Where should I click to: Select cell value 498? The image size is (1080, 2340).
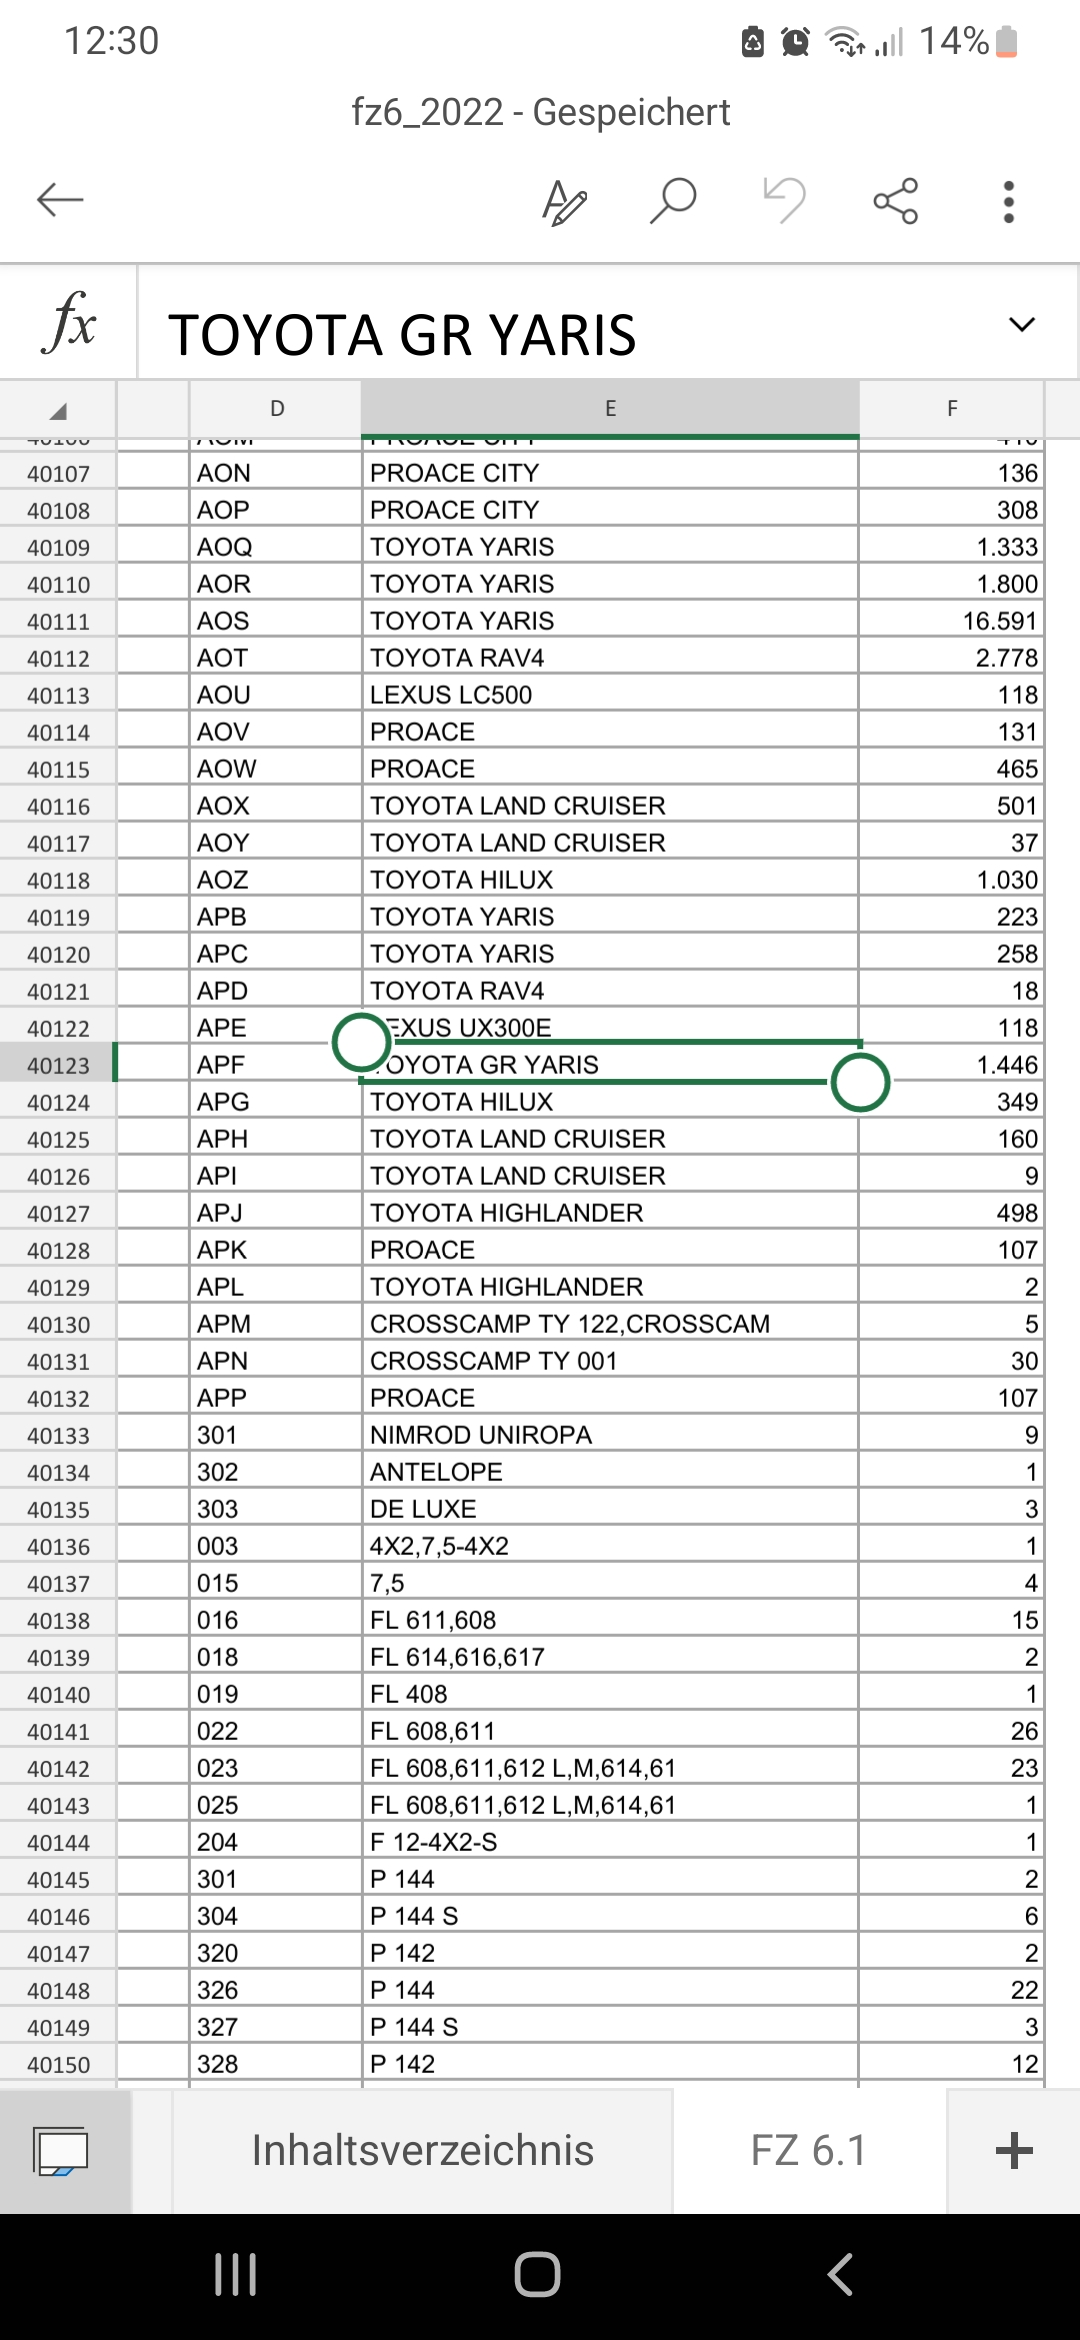click(x=951, y=1213)
